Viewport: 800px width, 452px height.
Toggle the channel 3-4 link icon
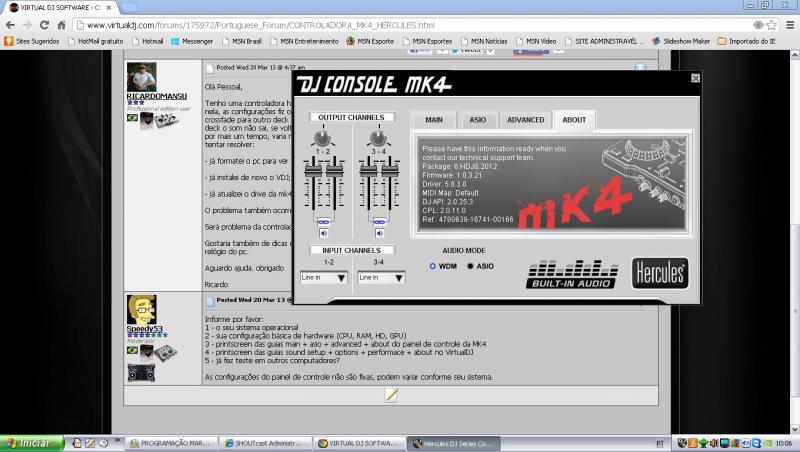click(379, 222)
